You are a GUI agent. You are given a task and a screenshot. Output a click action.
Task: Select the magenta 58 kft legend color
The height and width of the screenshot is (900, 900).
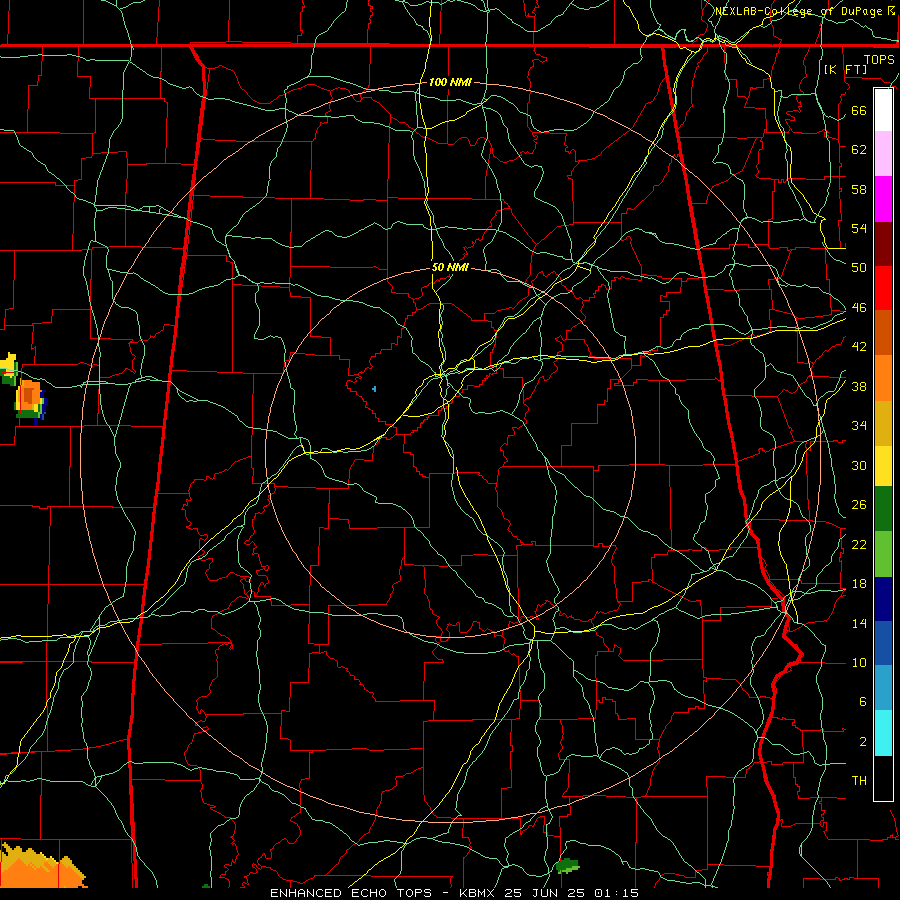coord(883,199)
